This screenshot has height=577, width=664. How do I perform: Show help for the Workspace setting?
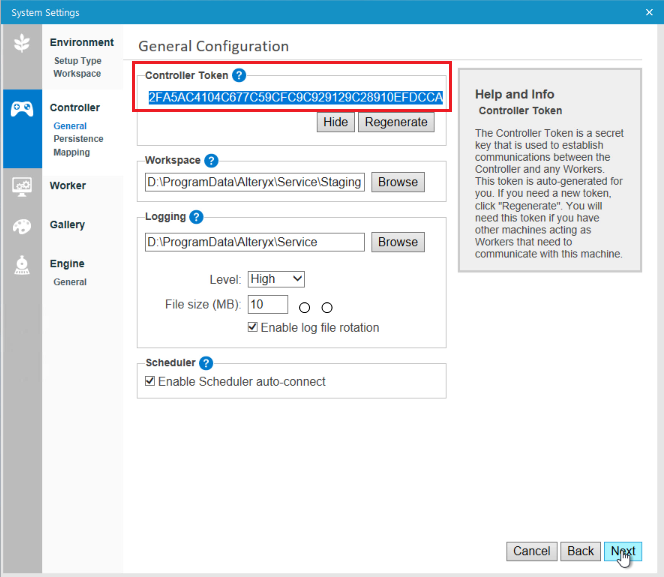click(x=211, y=160)
